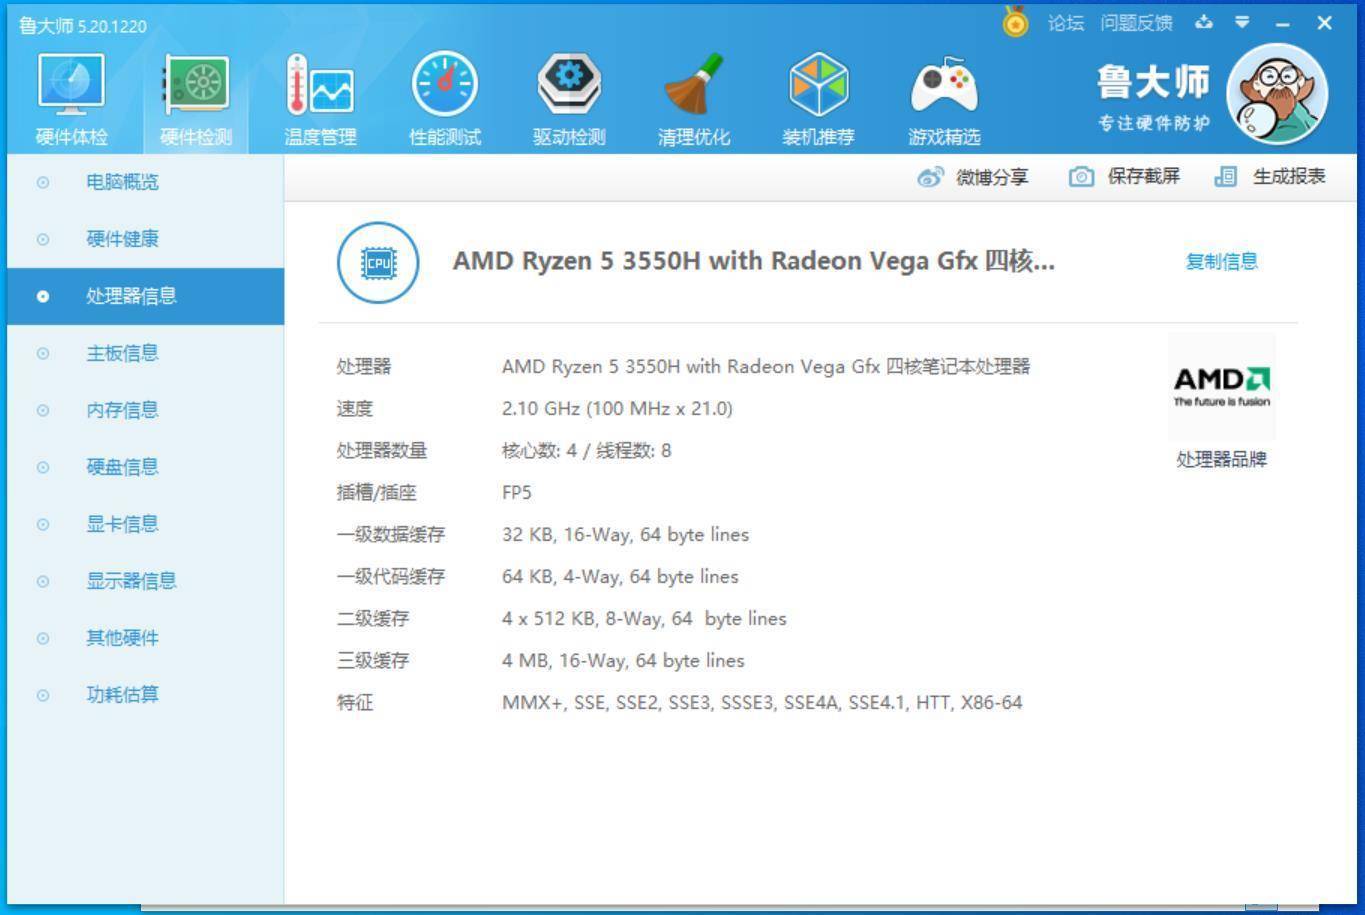The width and height of the screenshot is (1365, 915).
Task: Open 温度管理 temperature management
Action: click(320, 100)
